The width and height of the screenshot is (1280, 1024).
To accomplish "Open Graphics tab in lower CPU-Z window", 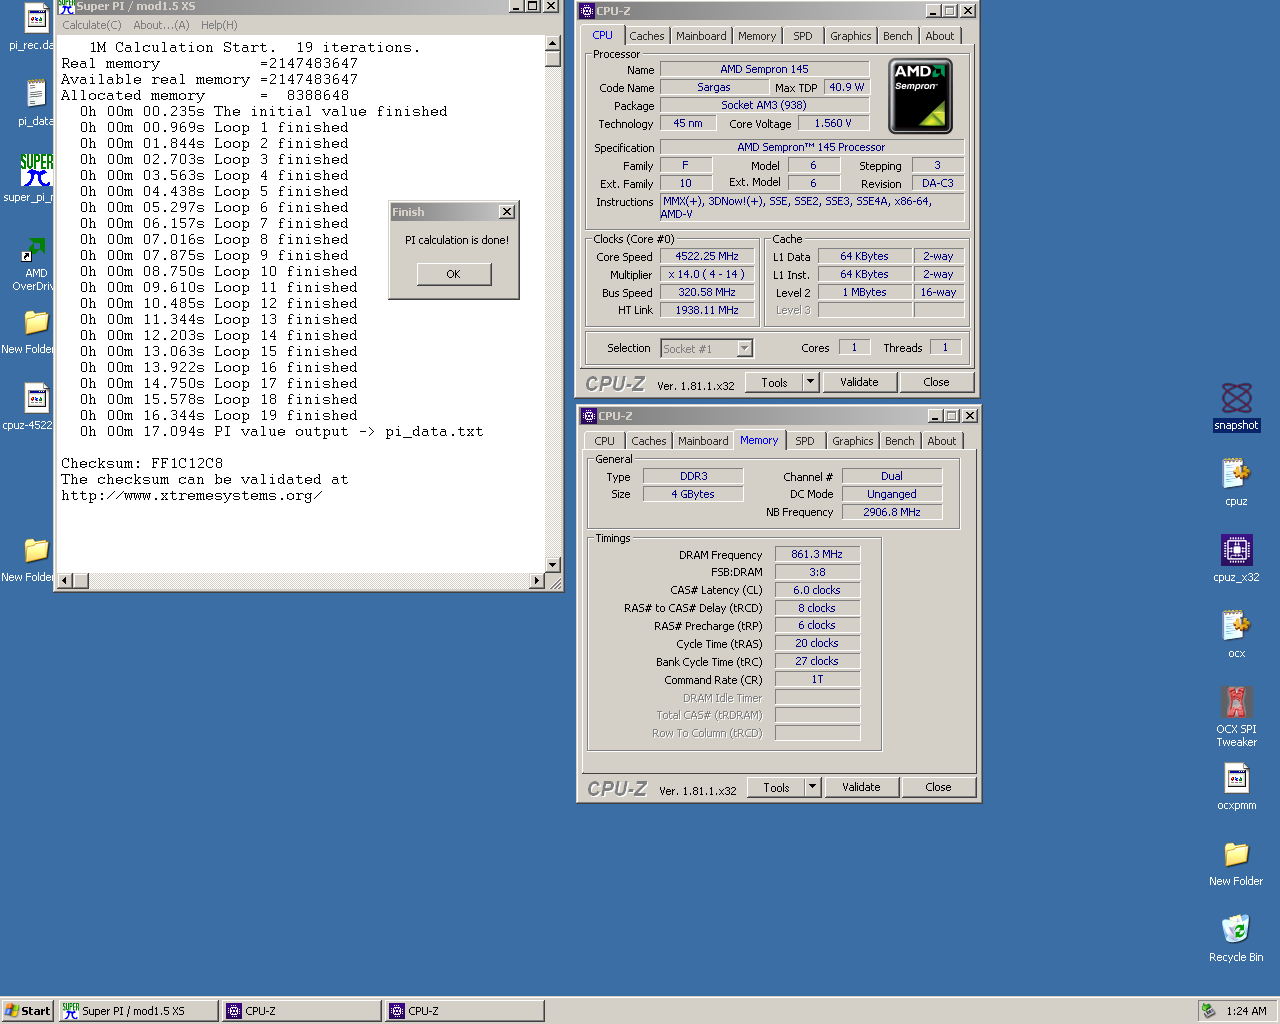I will click(x=853, y=441).
